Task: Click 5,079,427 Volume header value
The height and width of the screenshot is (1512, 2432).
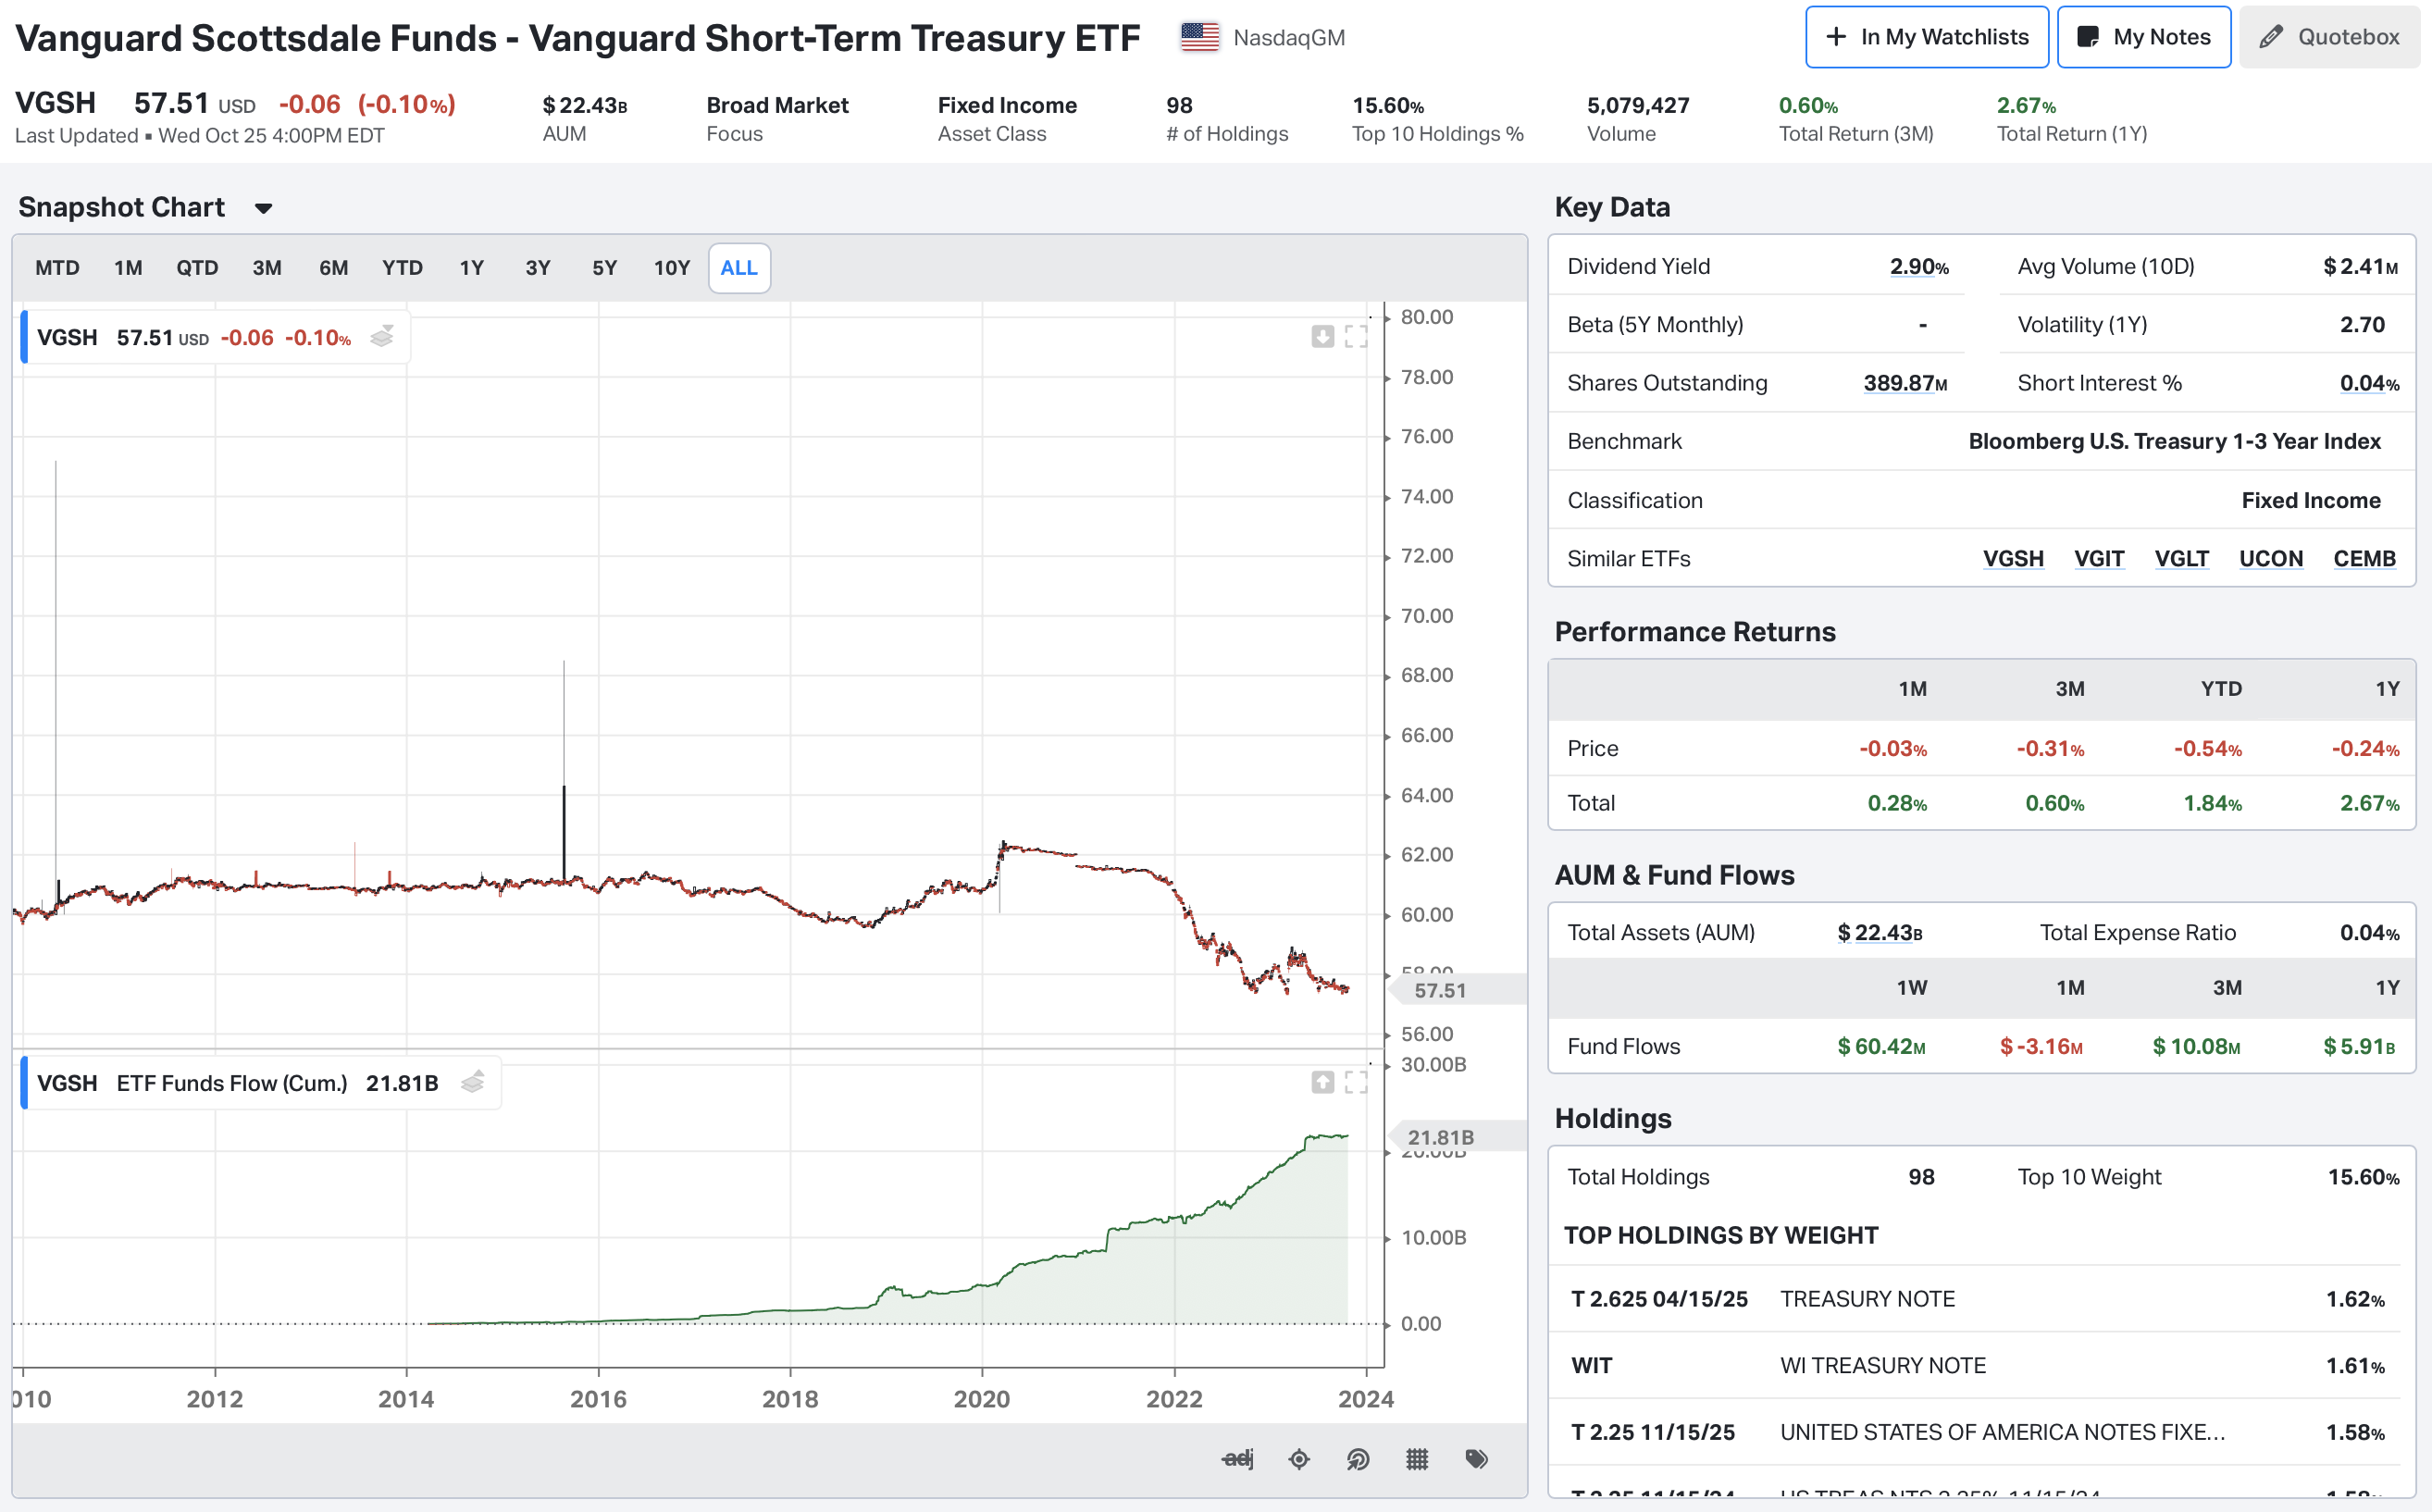Action: tap(1638, 105)
